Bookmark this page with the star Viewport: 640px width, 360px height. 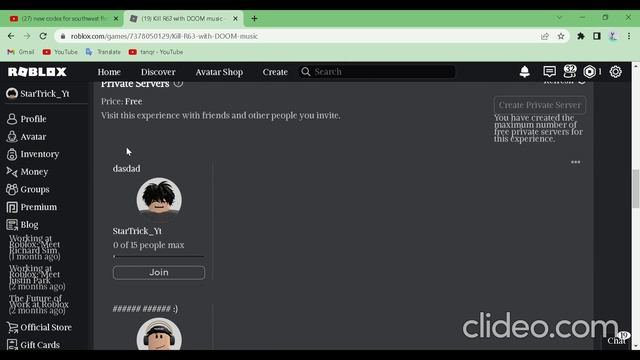[x=561, y=36]
